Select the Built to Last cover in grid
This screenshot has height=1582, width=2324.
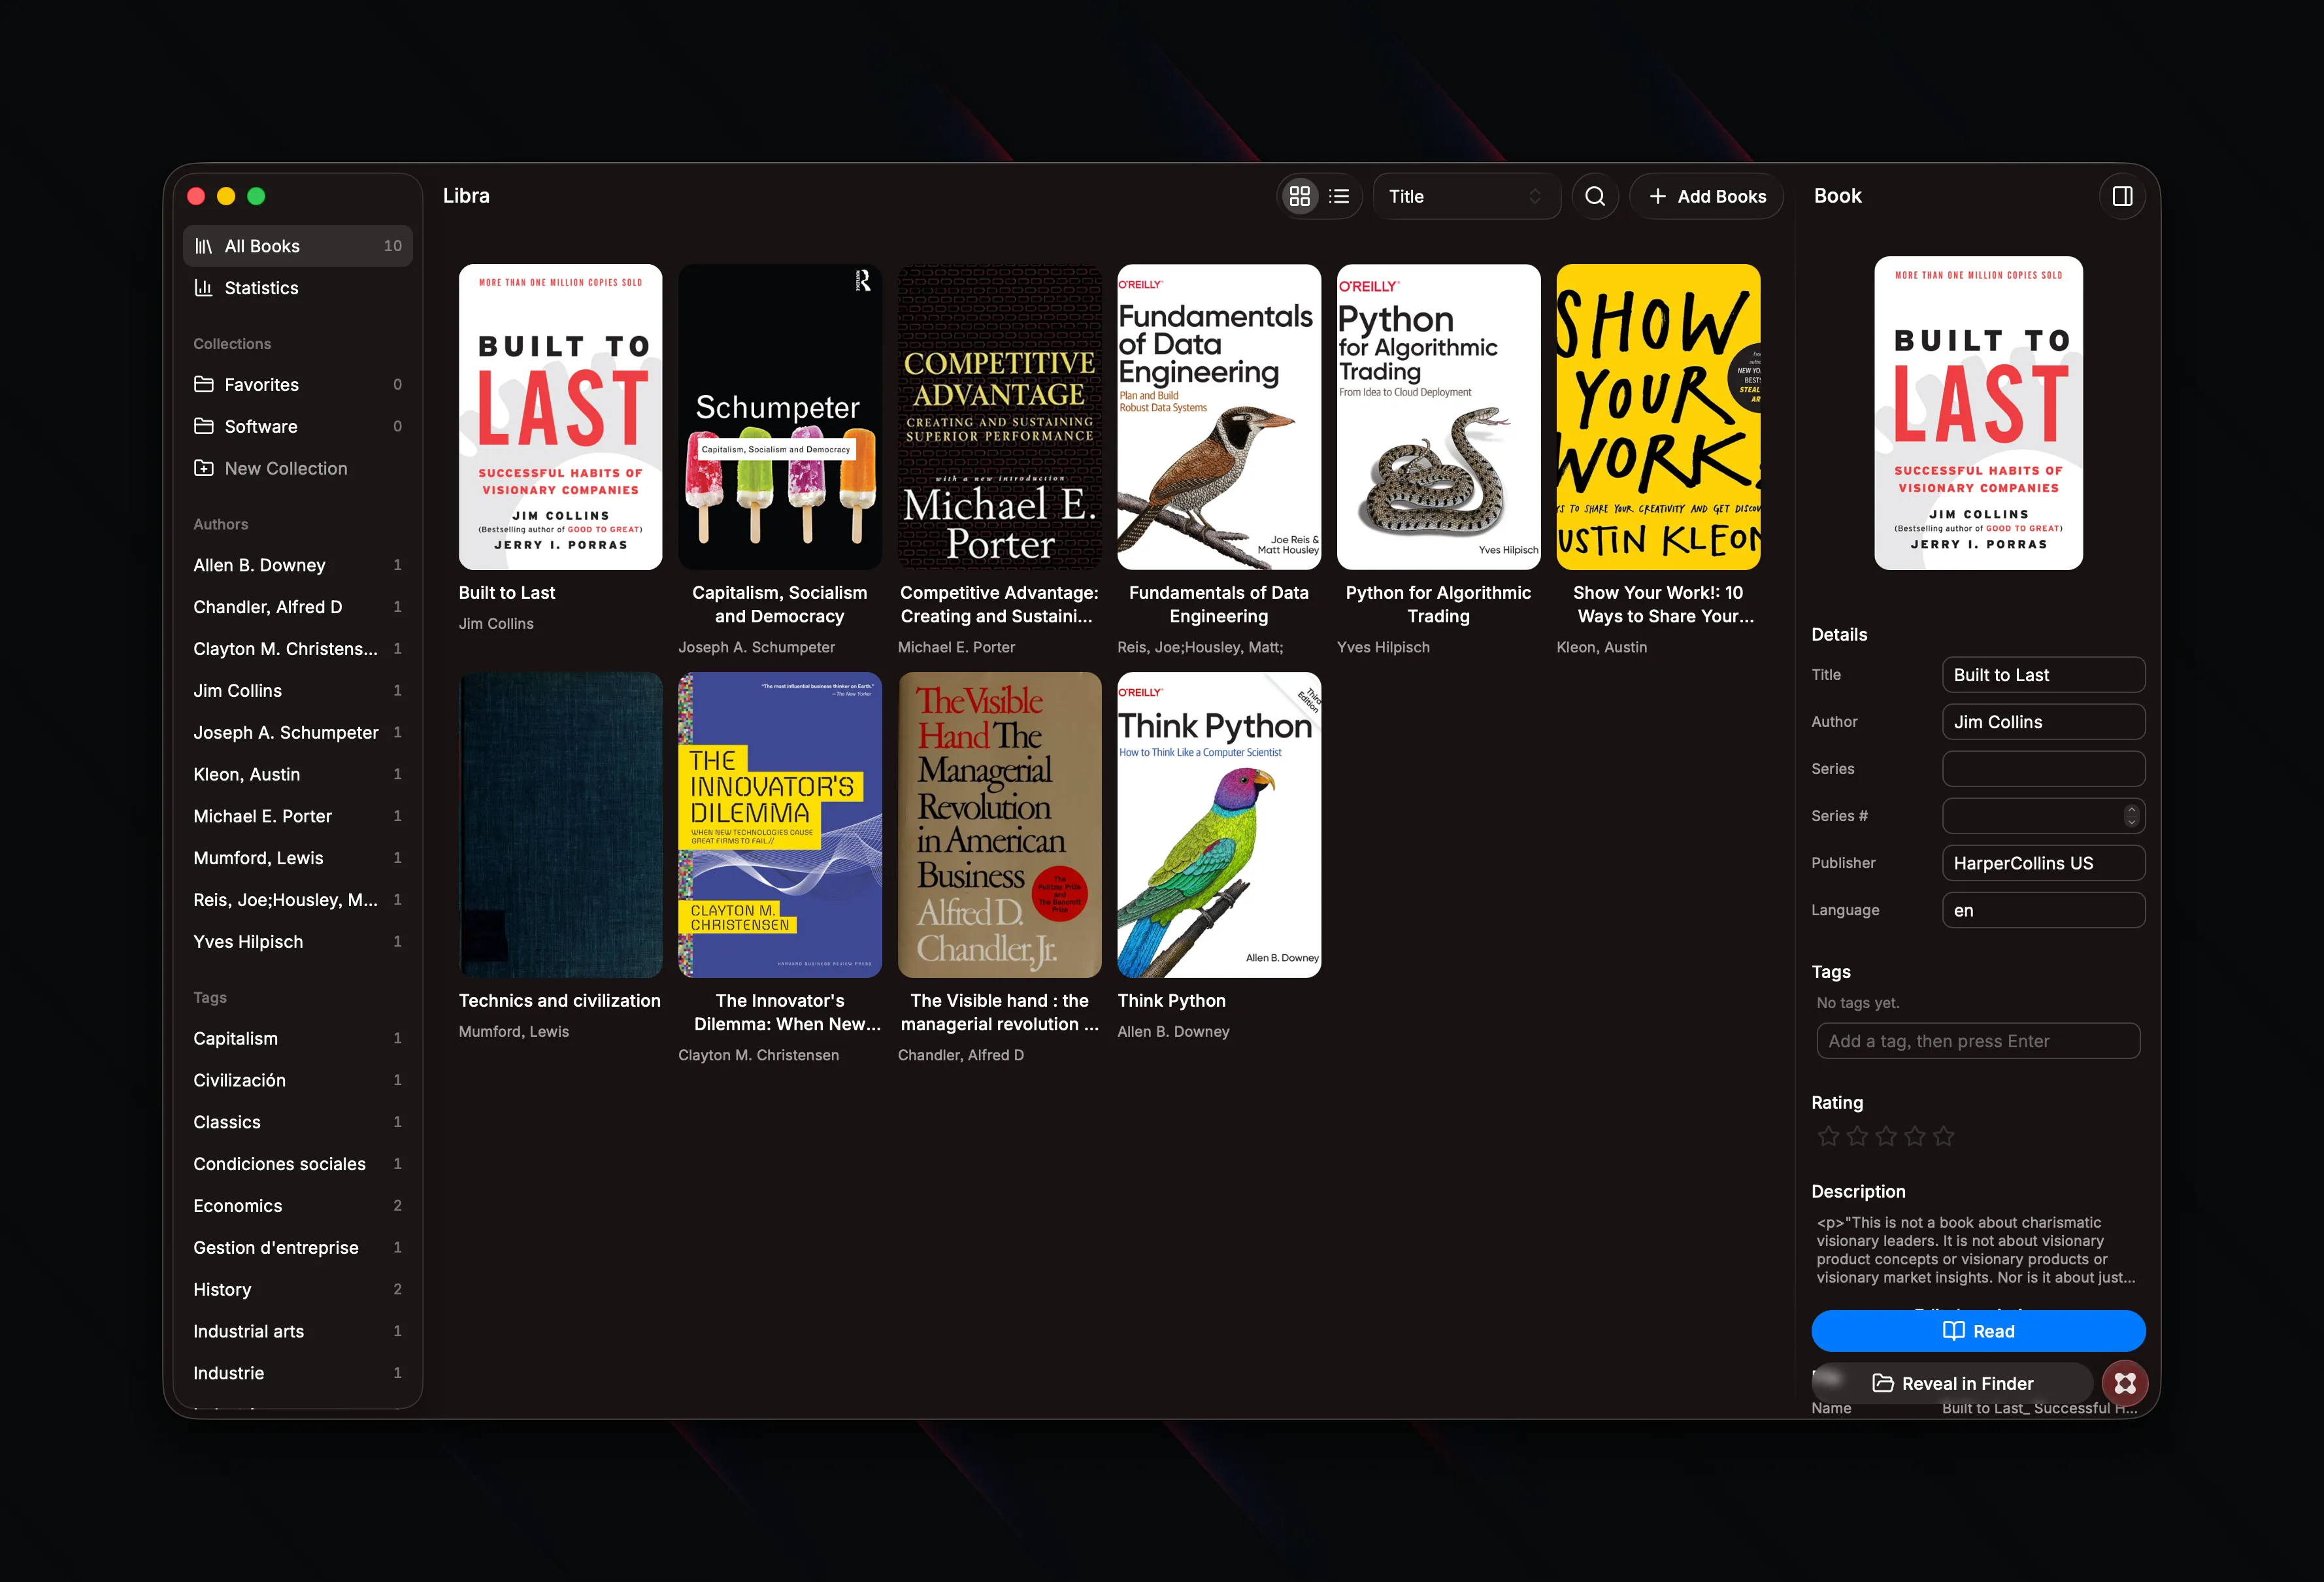(560, 417)
